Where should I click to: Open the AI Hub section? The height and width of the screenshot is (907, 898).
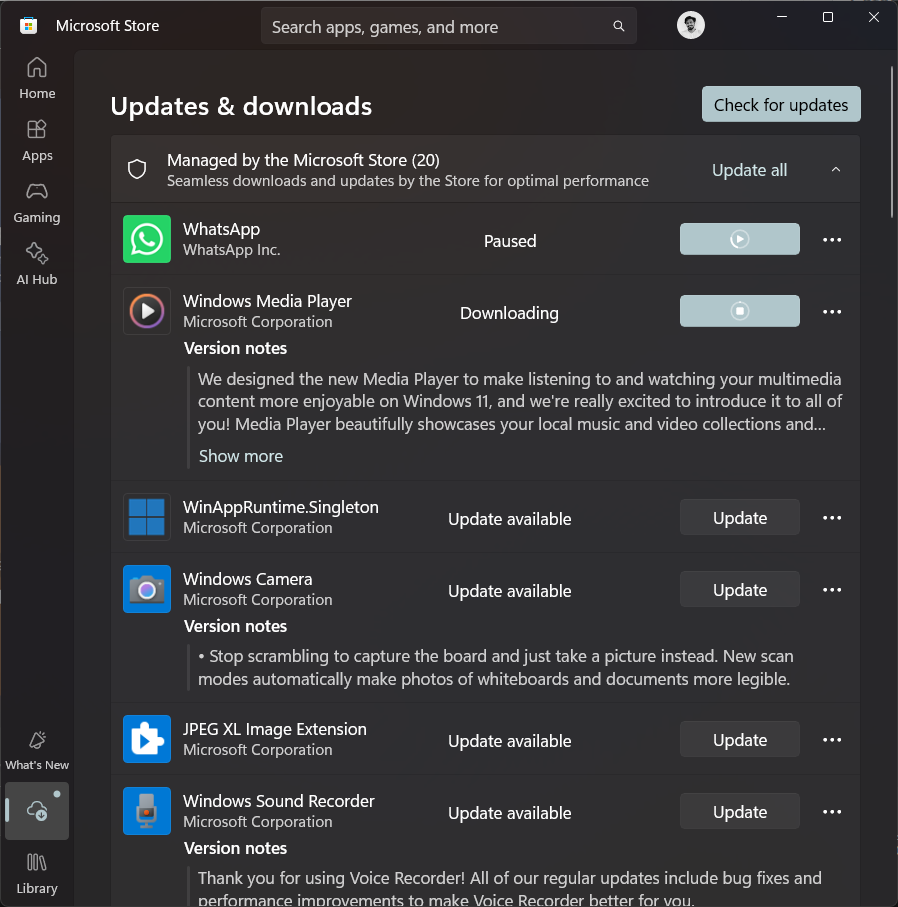37,264
